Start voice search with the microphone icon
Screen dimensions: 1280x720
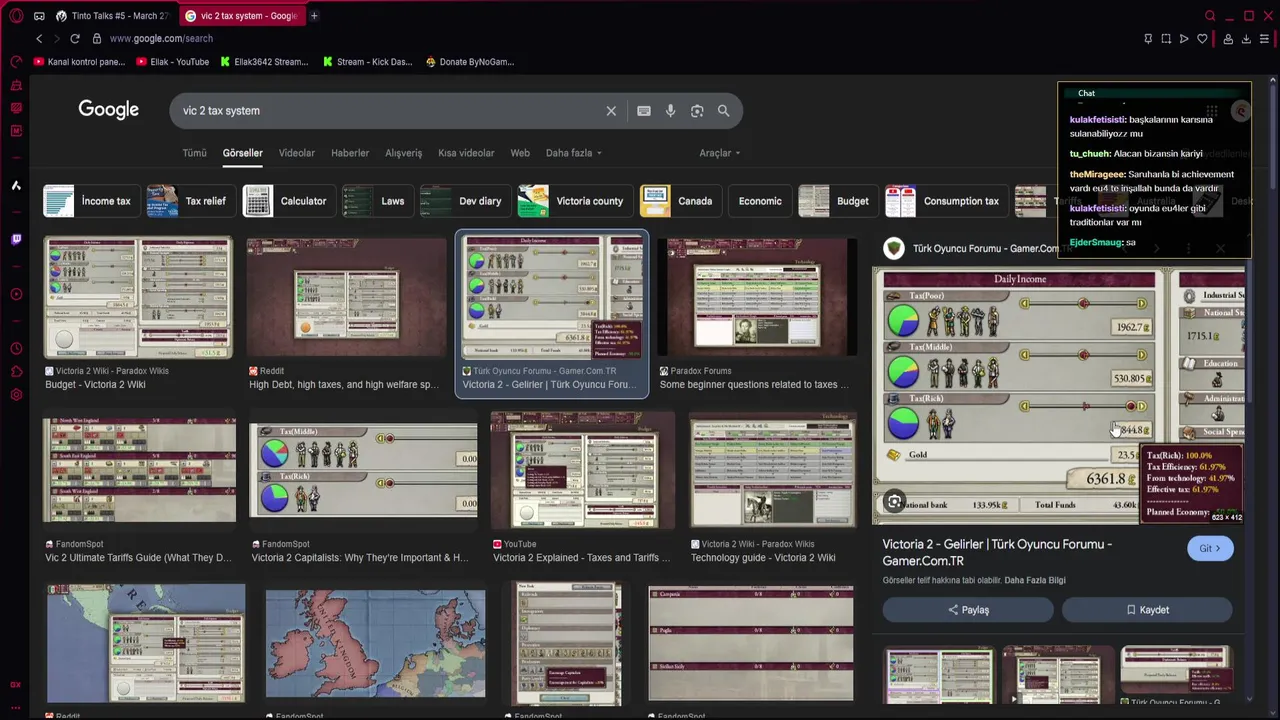tap(671, 111)
